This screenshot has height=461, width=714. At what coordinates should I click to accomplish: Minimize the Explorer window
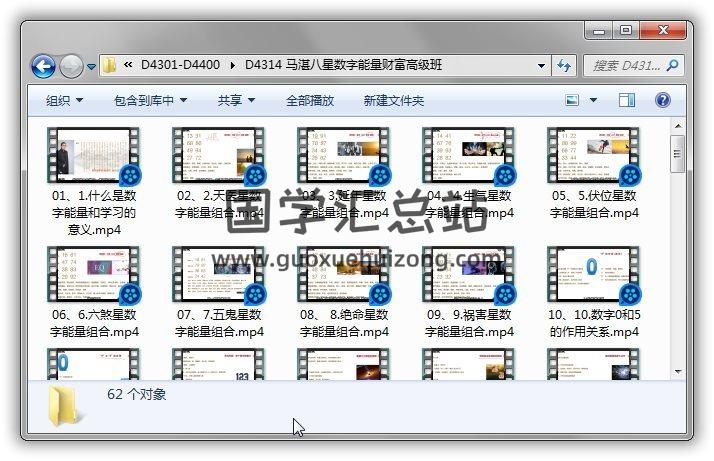coord(599,31)
